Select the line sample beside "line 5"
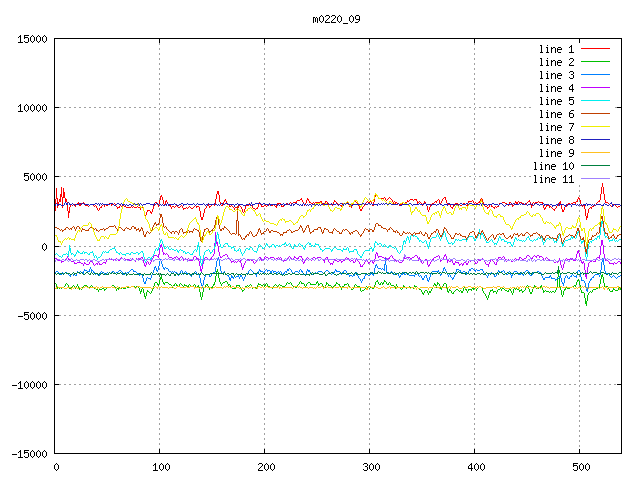 coord(595,101)
